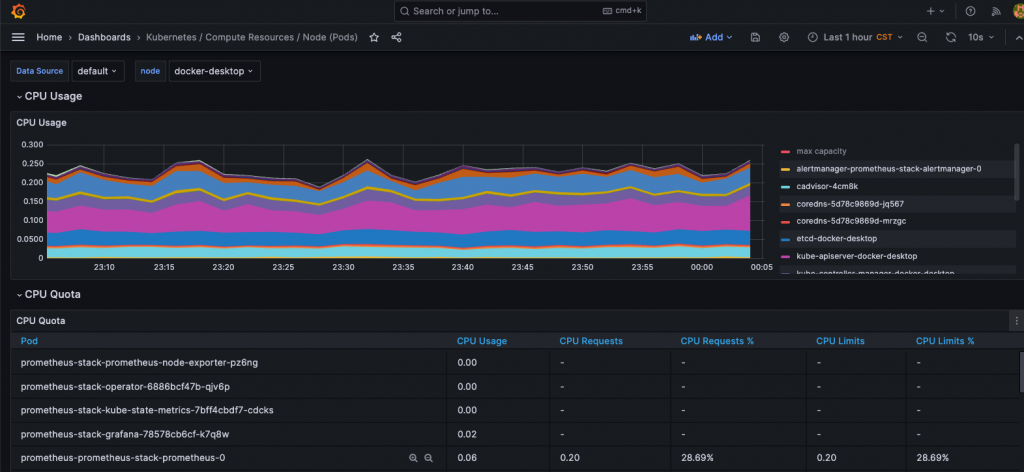
Task: Click the Search or jump to field
Action: [x=520, y=11]
